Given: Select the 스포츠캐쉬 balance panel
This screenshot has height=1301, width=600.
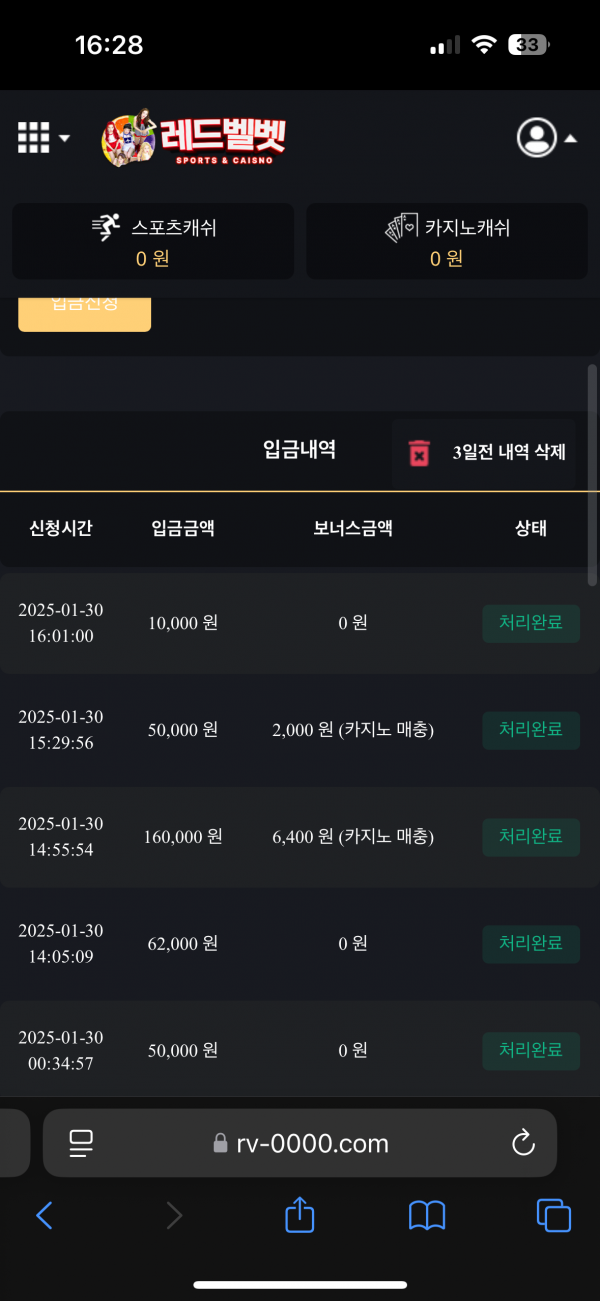Looking at the screenshot, I should pyautogui.click(x=153, y=241).
